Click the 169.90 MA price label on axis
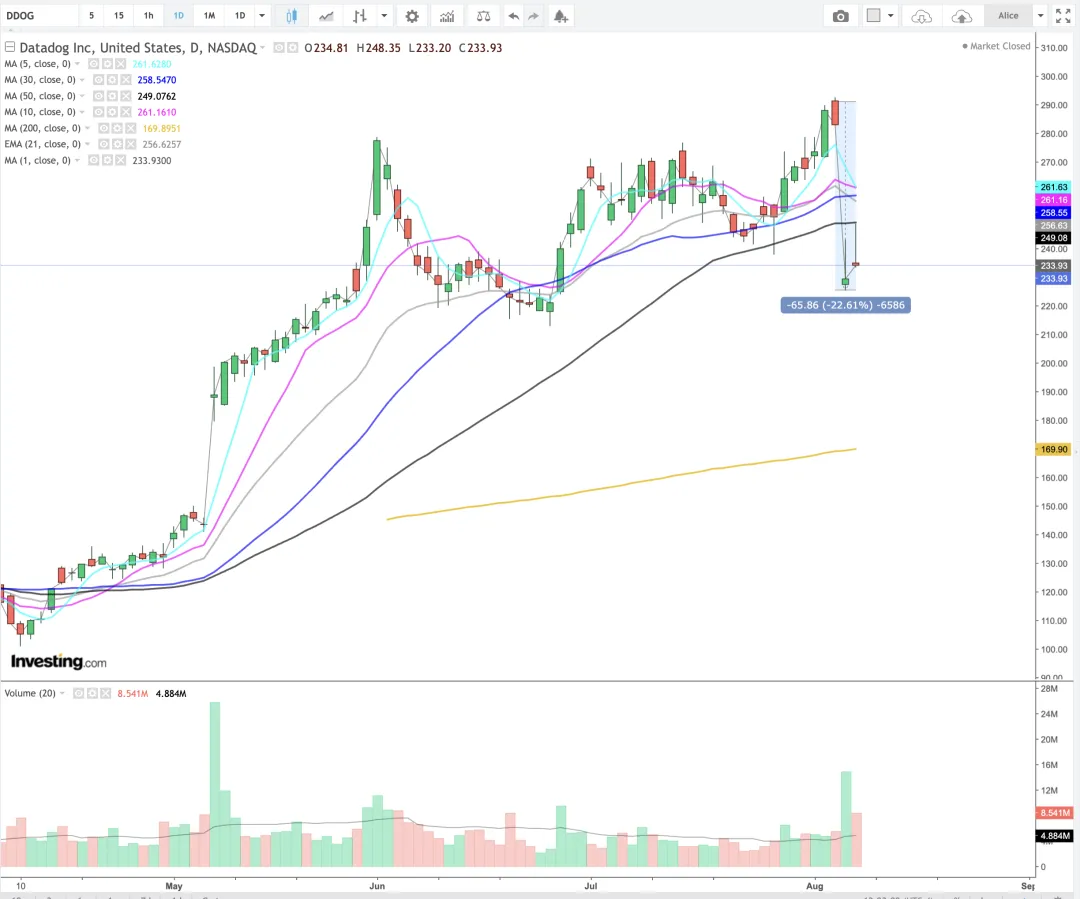 (1053, 449)
